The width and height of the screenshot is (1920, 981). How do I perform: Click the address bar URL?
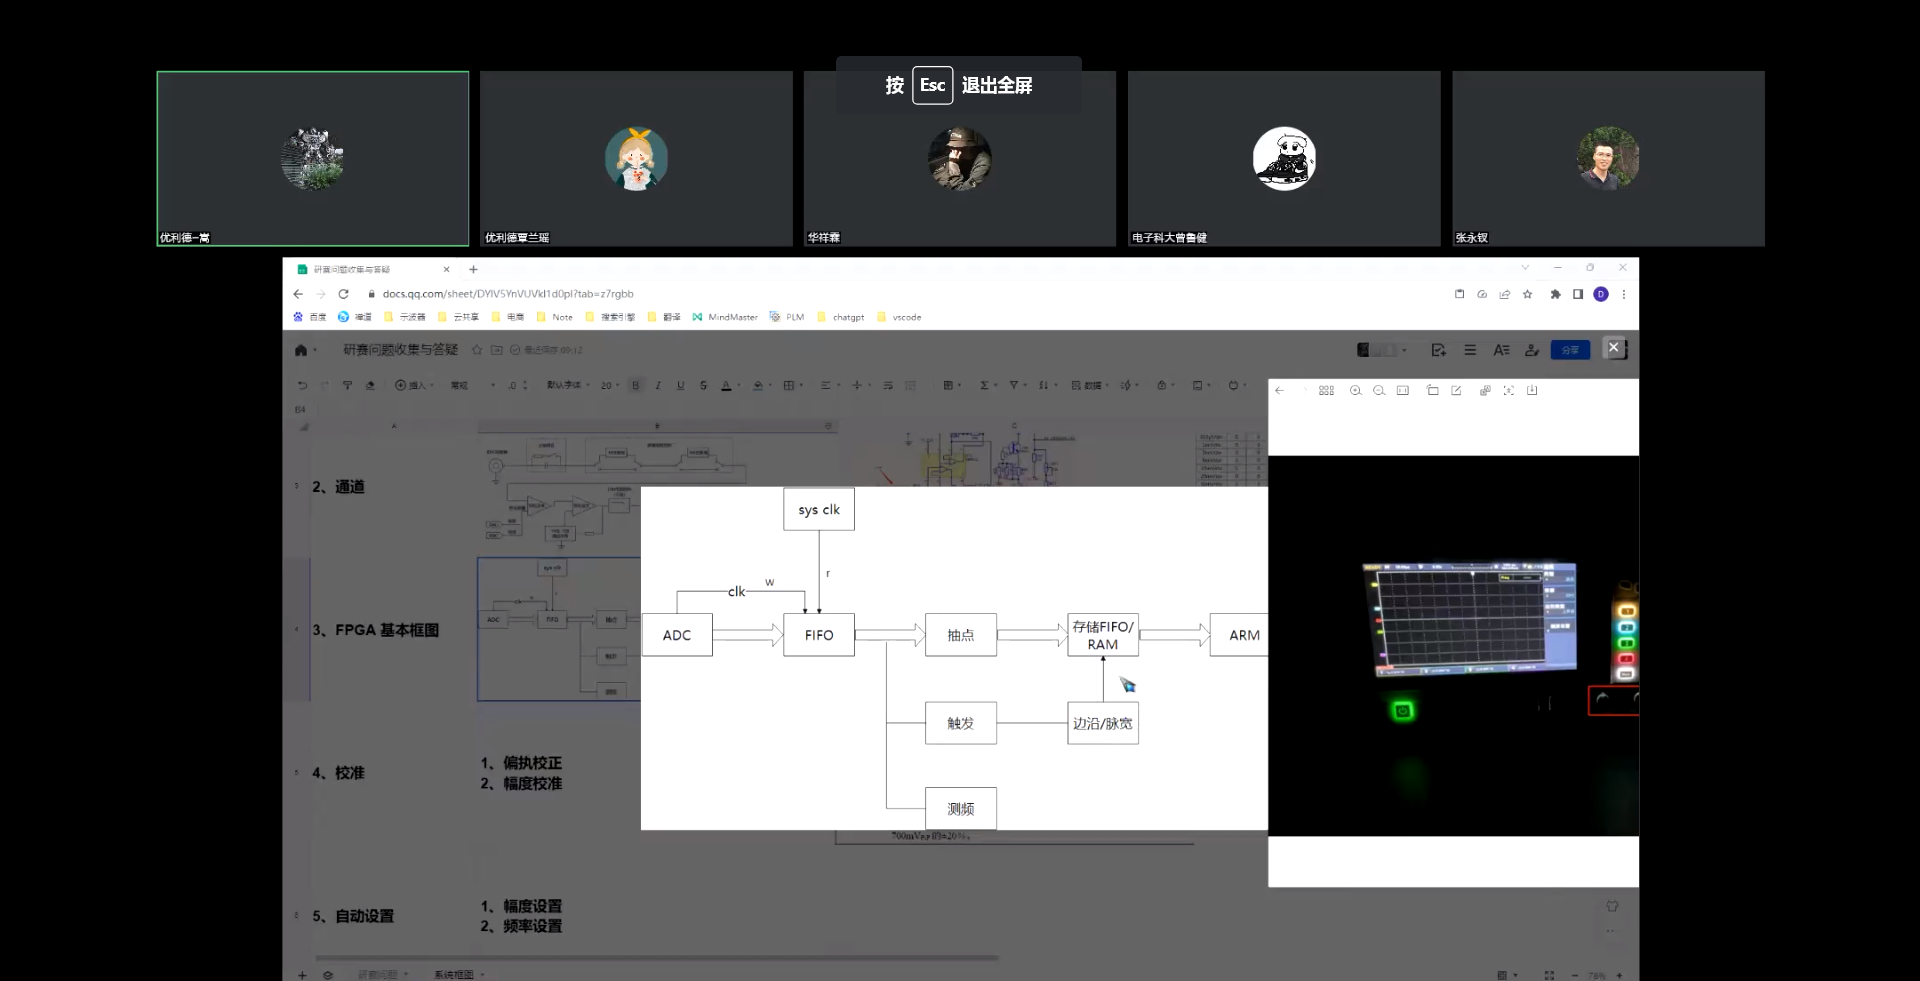[508, 294]
